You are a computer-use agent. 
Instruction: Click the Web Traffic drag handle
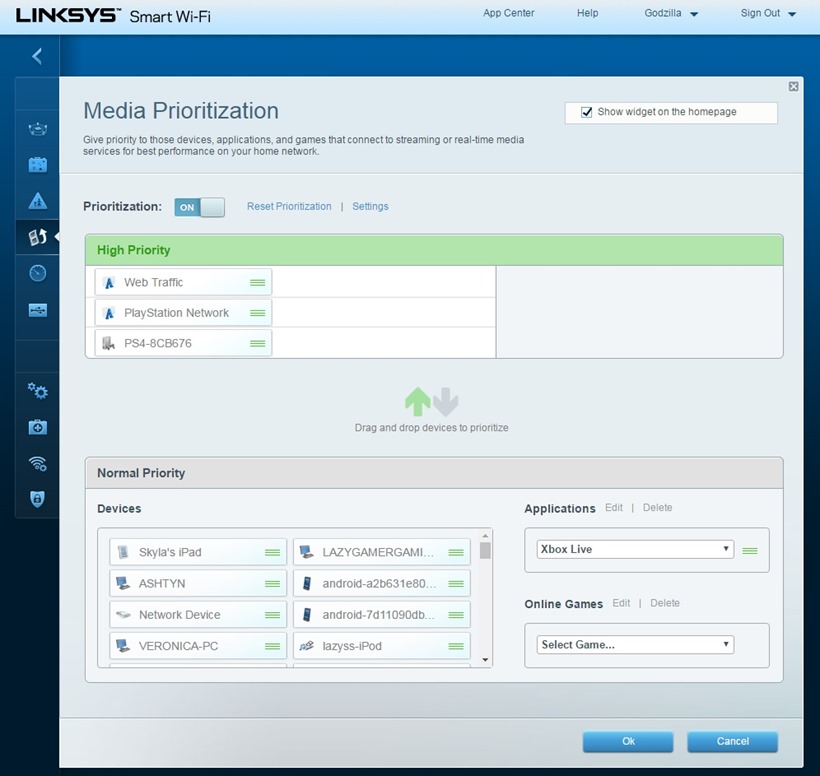coord(257,283)
